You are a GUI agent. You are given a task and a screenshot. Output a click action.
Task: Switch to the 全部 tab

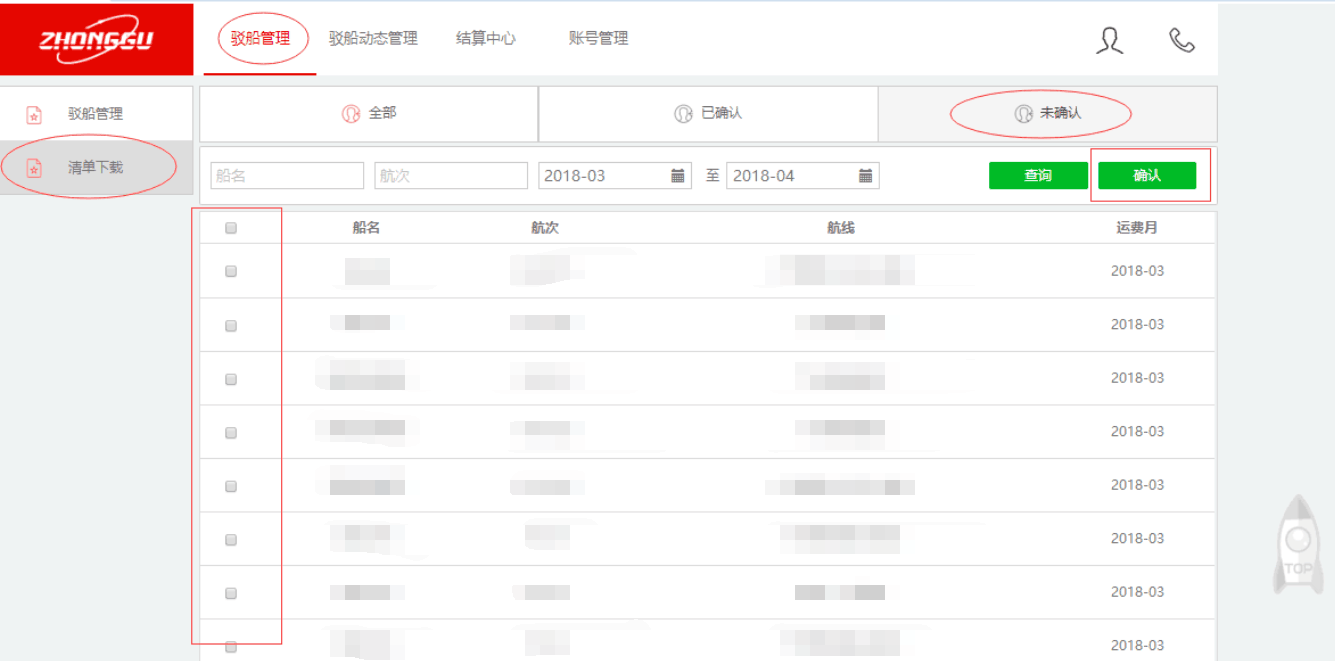(369, 114)
